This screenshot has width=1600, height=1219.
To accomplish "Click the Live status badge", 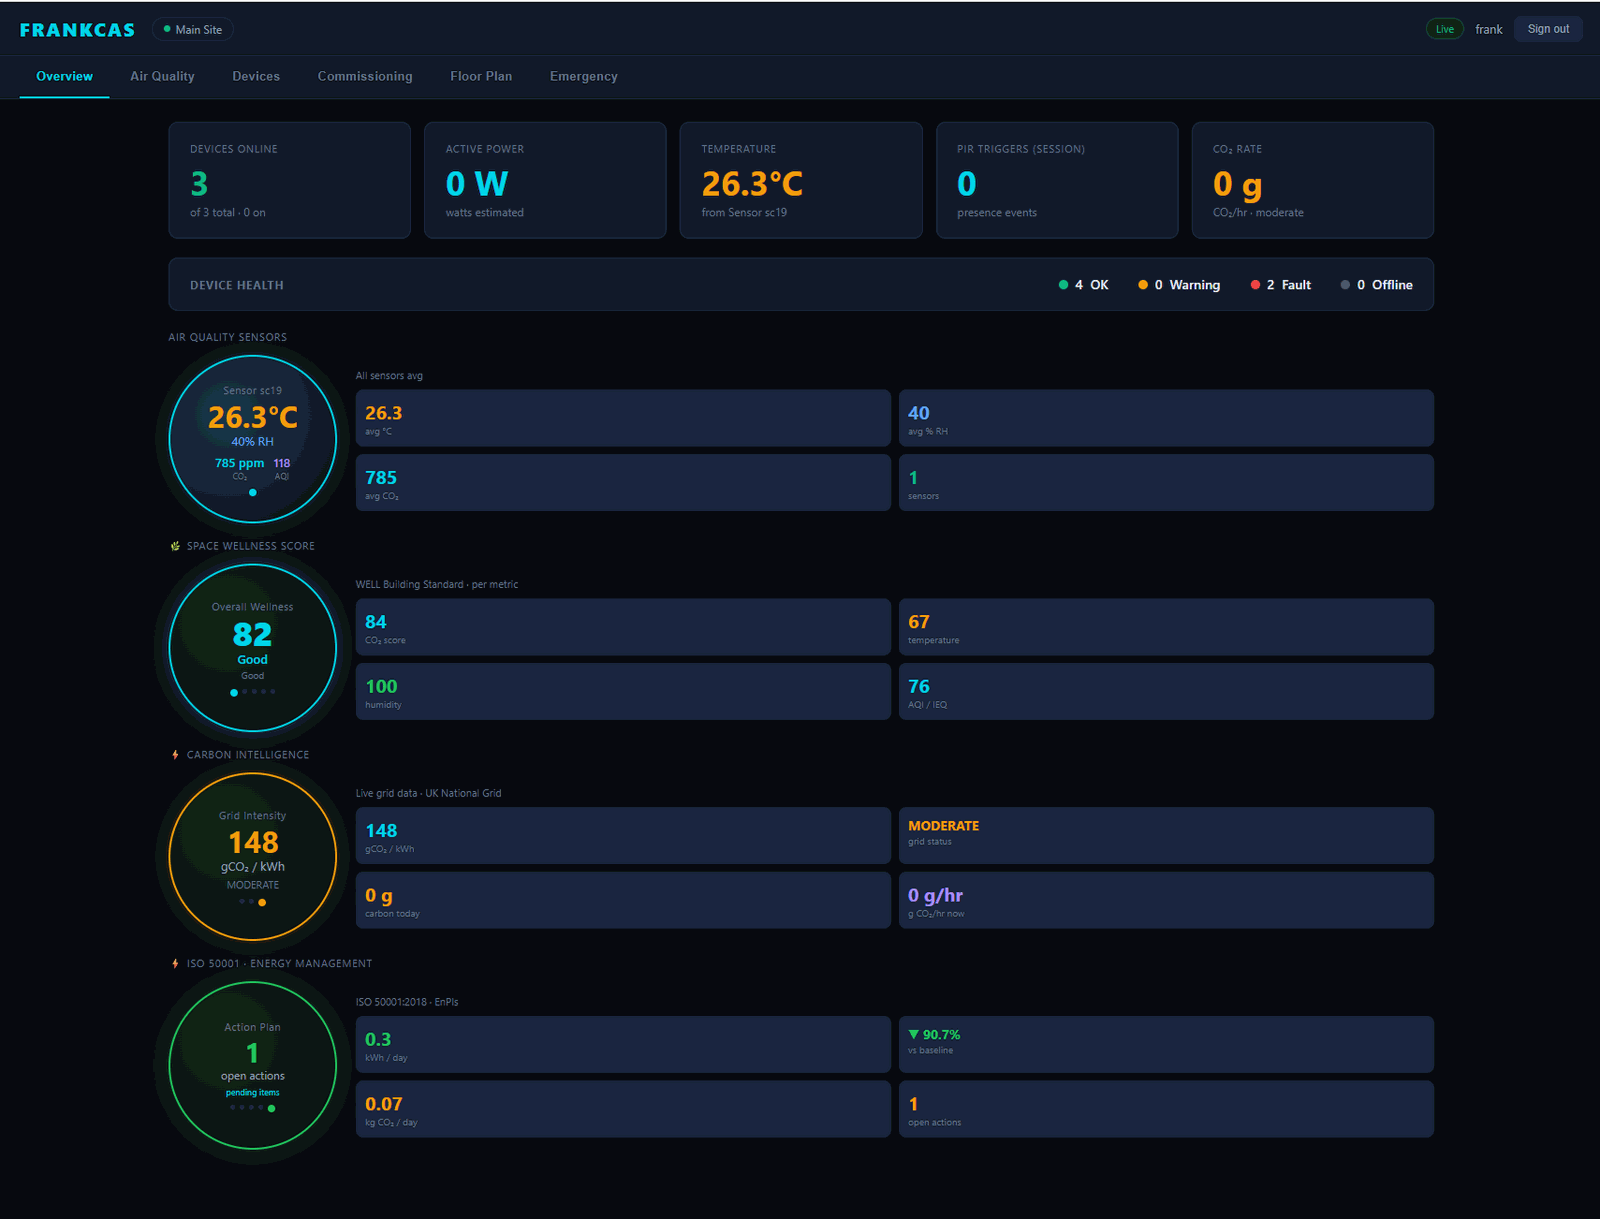I will pyautogui.click(x=1444, y=29).
